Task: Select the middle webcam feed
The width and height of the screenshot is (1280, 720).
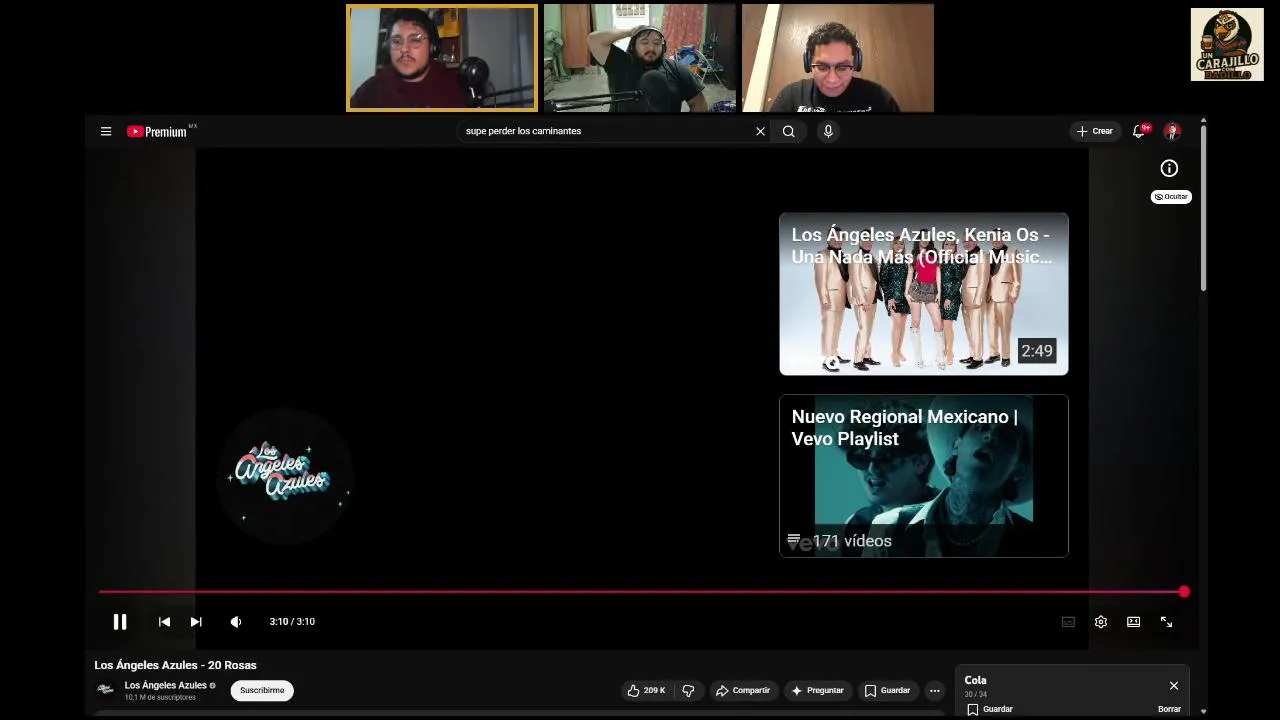Action: pos(640,58)
